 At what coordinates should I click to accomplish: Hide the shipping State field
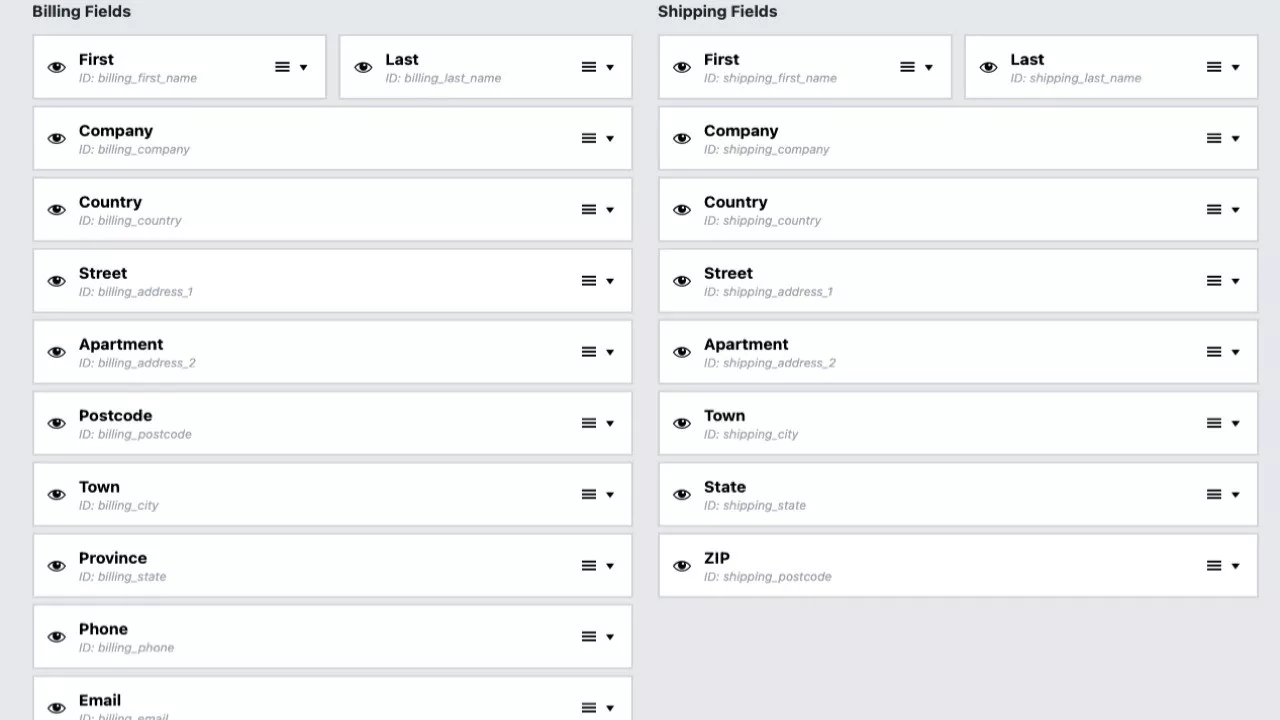(x=682, y=495)
